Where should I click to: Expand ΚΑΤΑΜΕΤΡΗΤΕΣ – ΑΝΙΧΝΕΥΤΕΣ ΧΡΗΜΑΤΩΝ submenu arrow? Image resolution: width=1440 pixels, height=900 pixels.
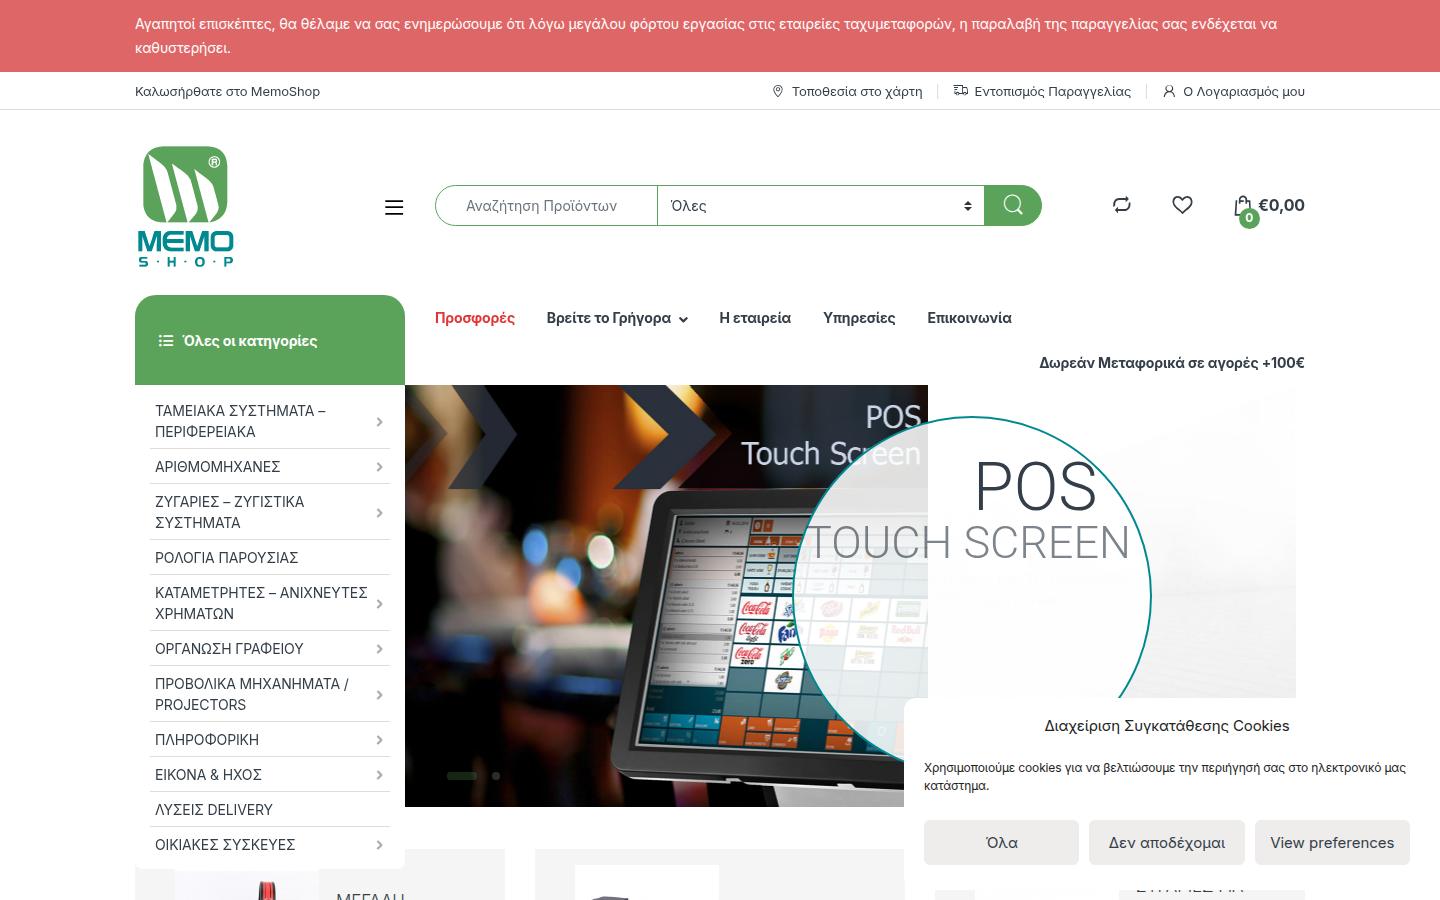379,604
